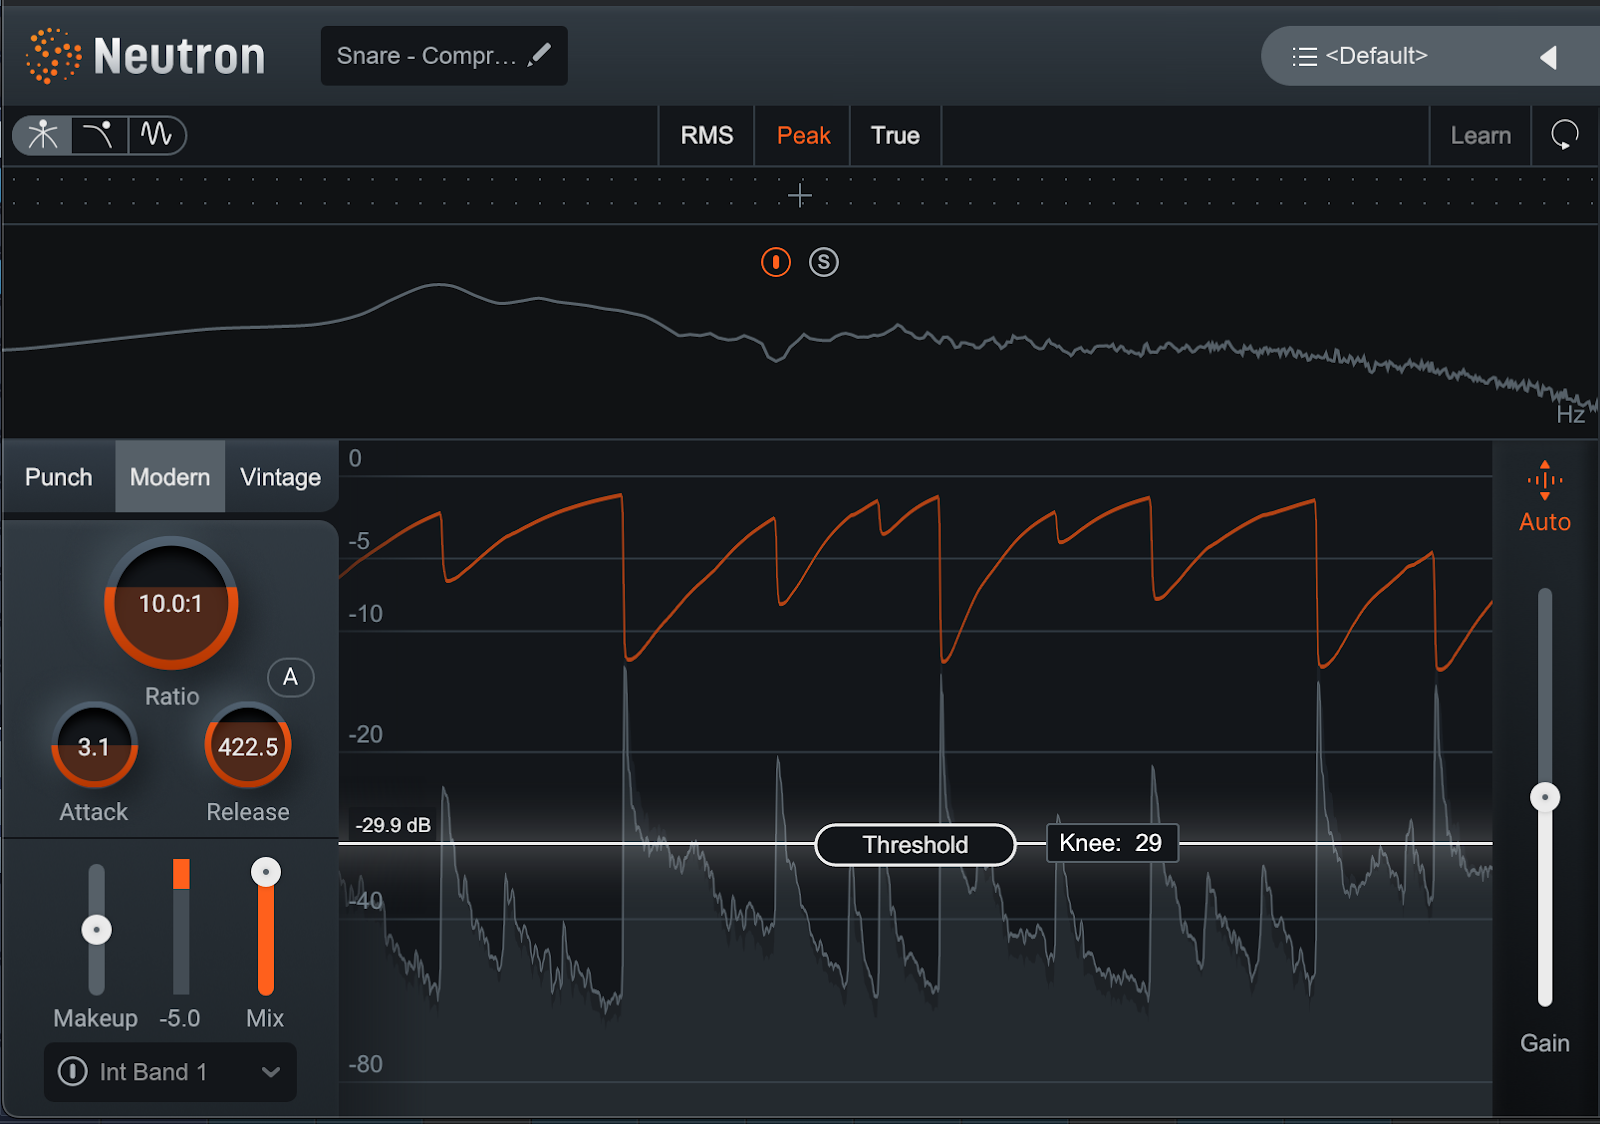The height and width of the screenshot is (1124, 1600).
Task: Click the Neutron logo icon
Action: [x=53, y=56]
